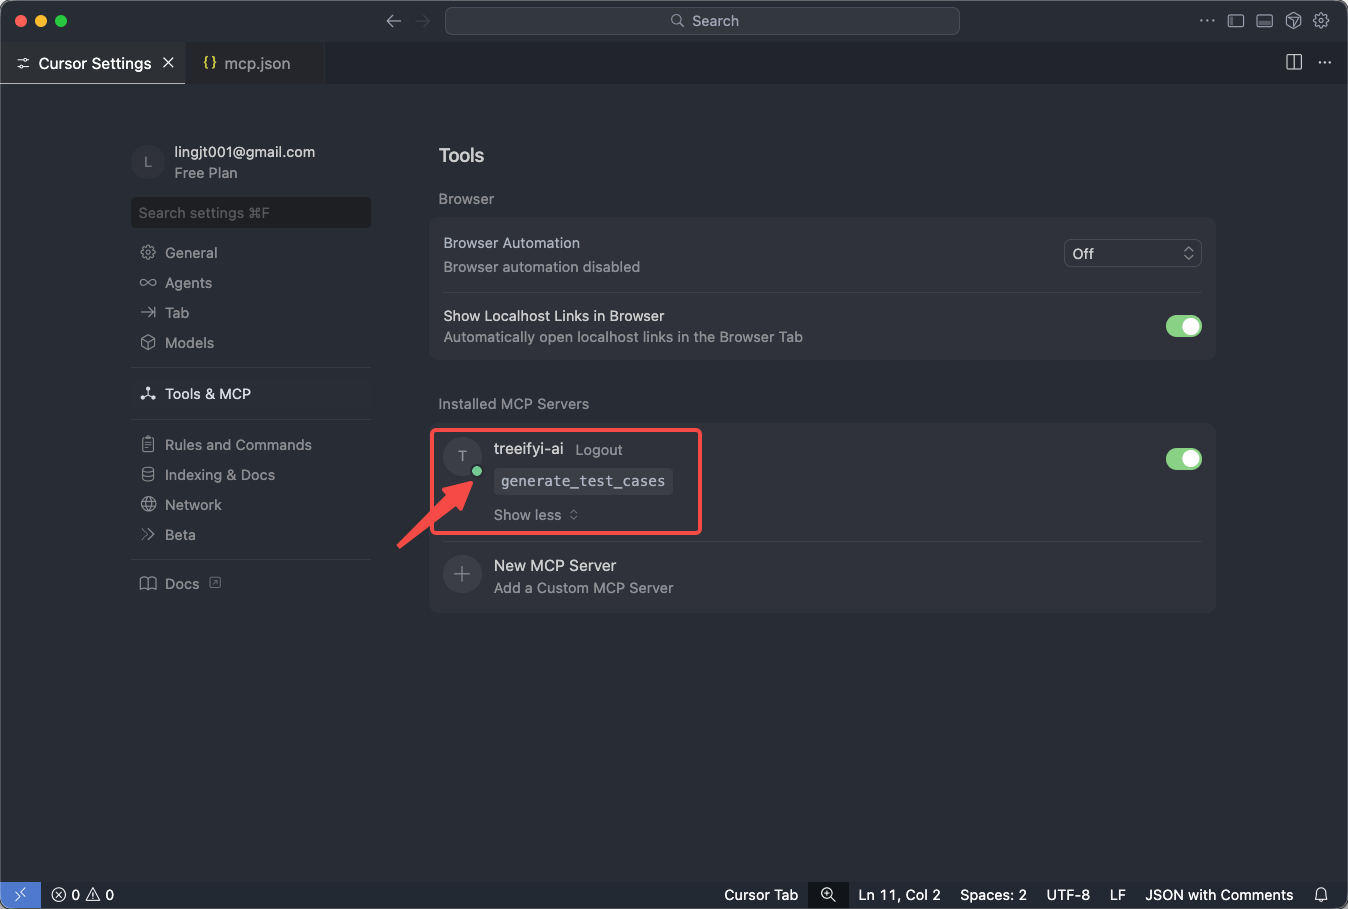Click the errors and warnings indicator
This screenshot has width=1348, height=909.
coord(83,895)
